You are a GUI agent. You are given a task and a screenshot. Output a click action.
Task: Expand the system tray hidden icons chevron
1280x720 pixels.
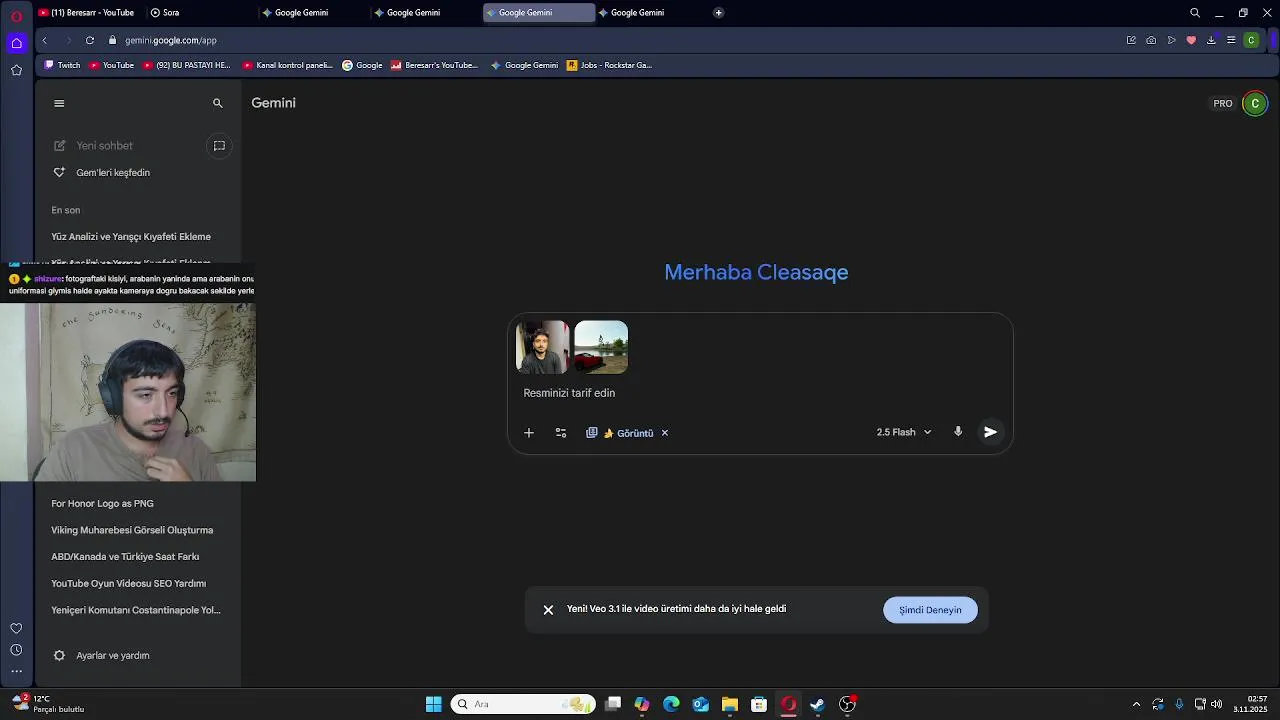click(1136, 704)
